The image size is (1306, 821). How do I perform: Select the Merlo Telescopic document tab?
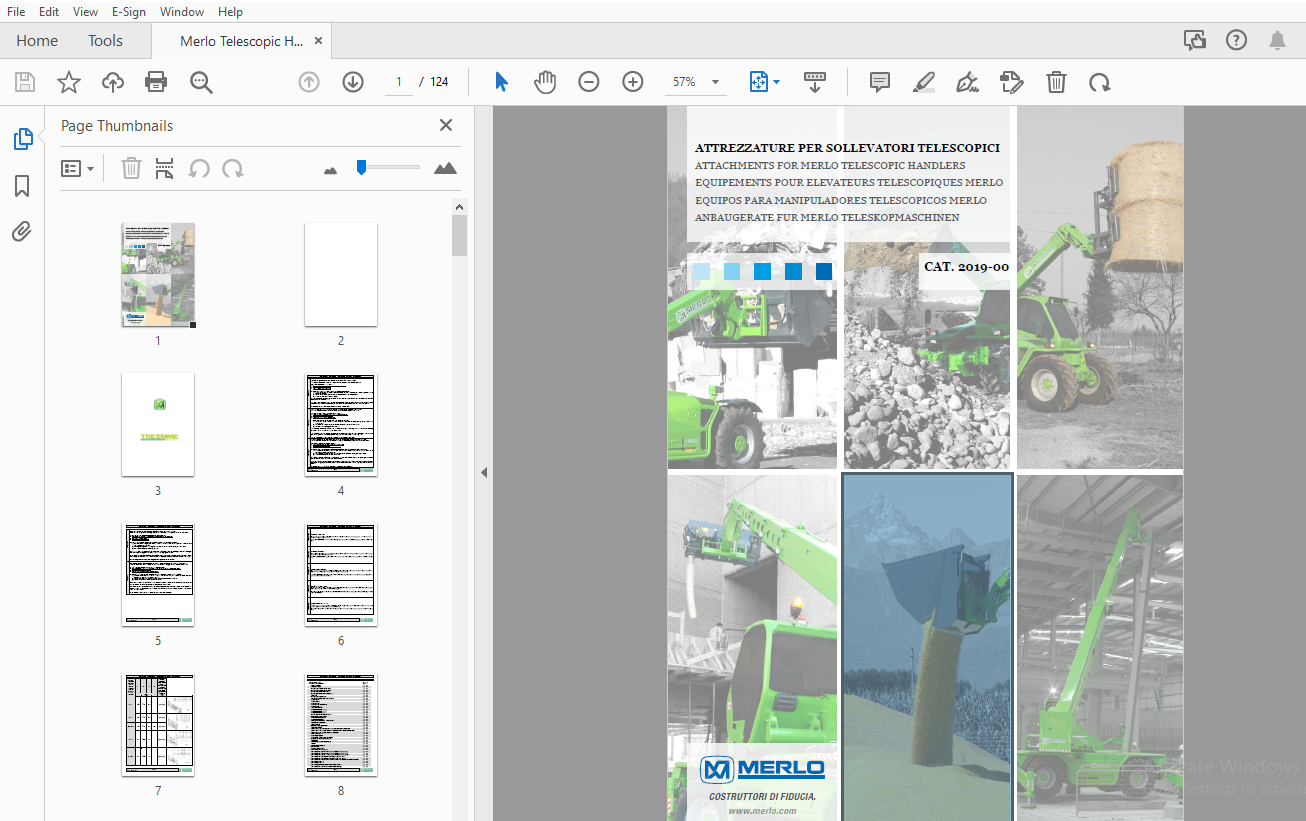click(x=242, y=41)
